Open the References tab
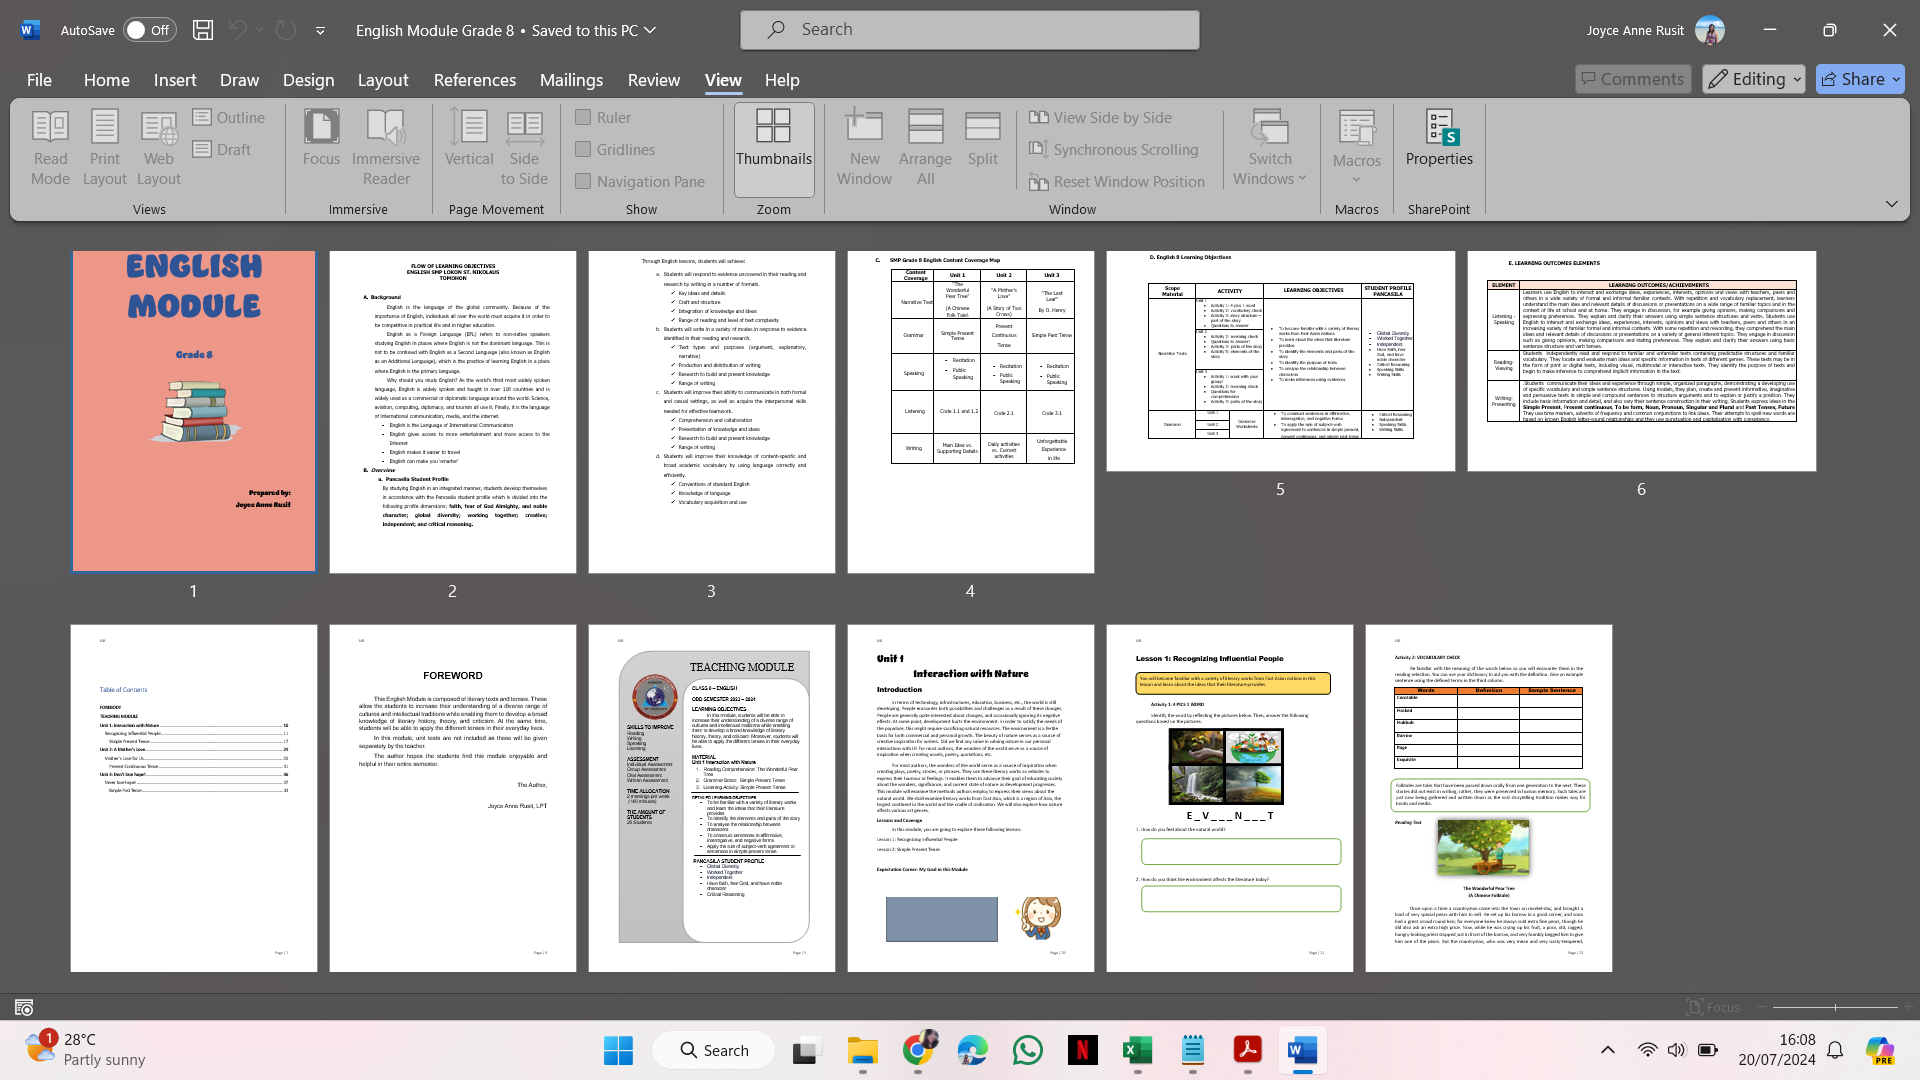This screenshot has width=1920, height=1080. coord(474,80)
